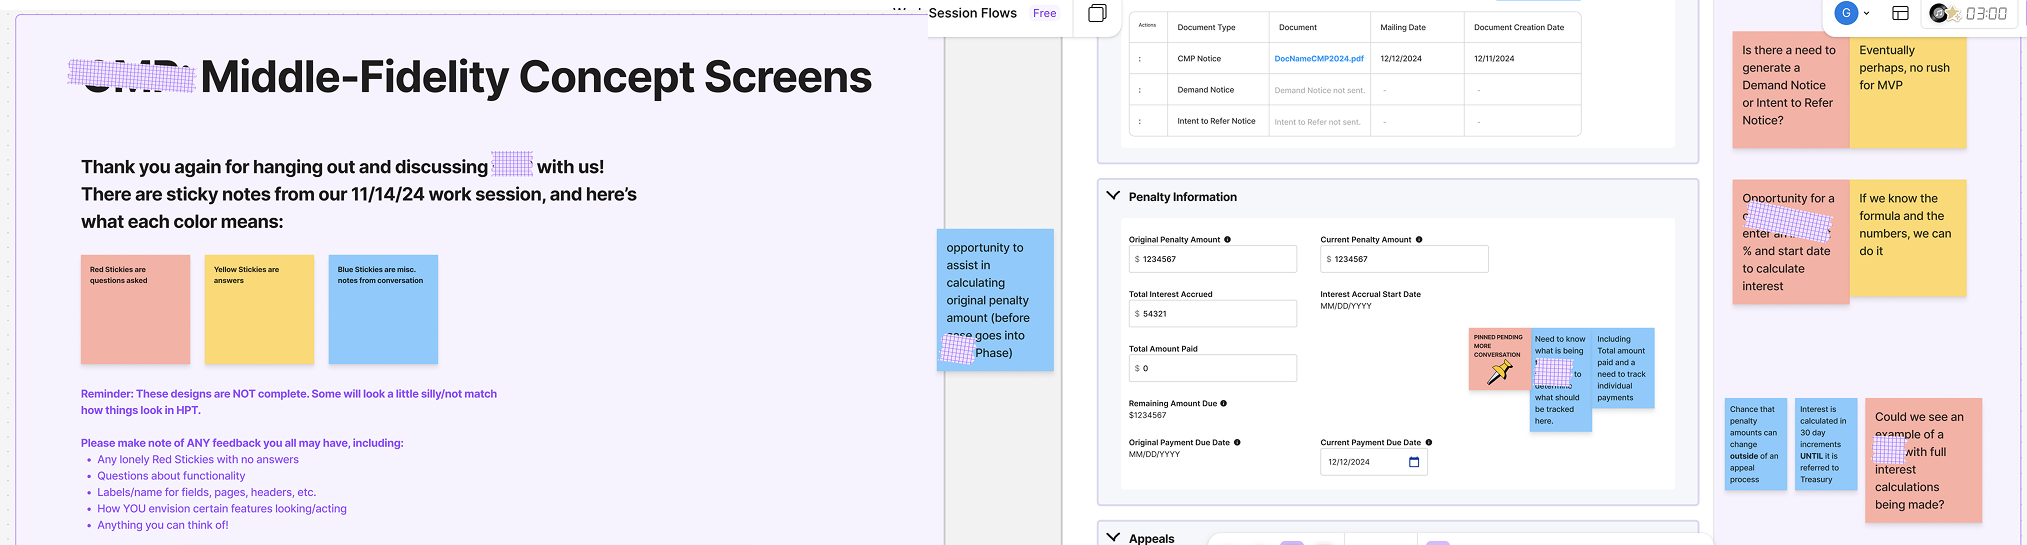Select red sticky 'Is there a need to generate'
The width and height of the screenshot is (2027, 545).
[1790, 90]
